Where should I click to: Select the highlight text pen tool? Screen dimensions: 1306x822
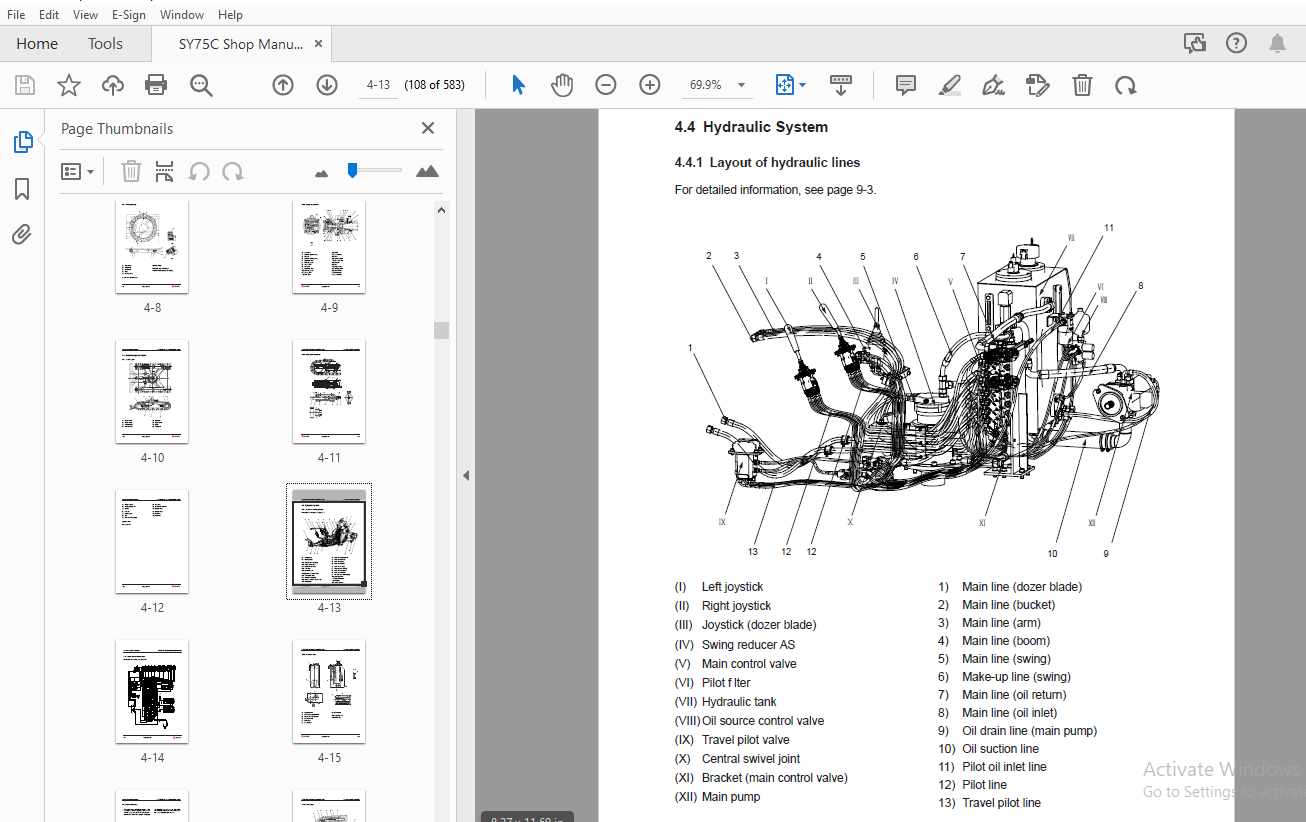[950, 85]
